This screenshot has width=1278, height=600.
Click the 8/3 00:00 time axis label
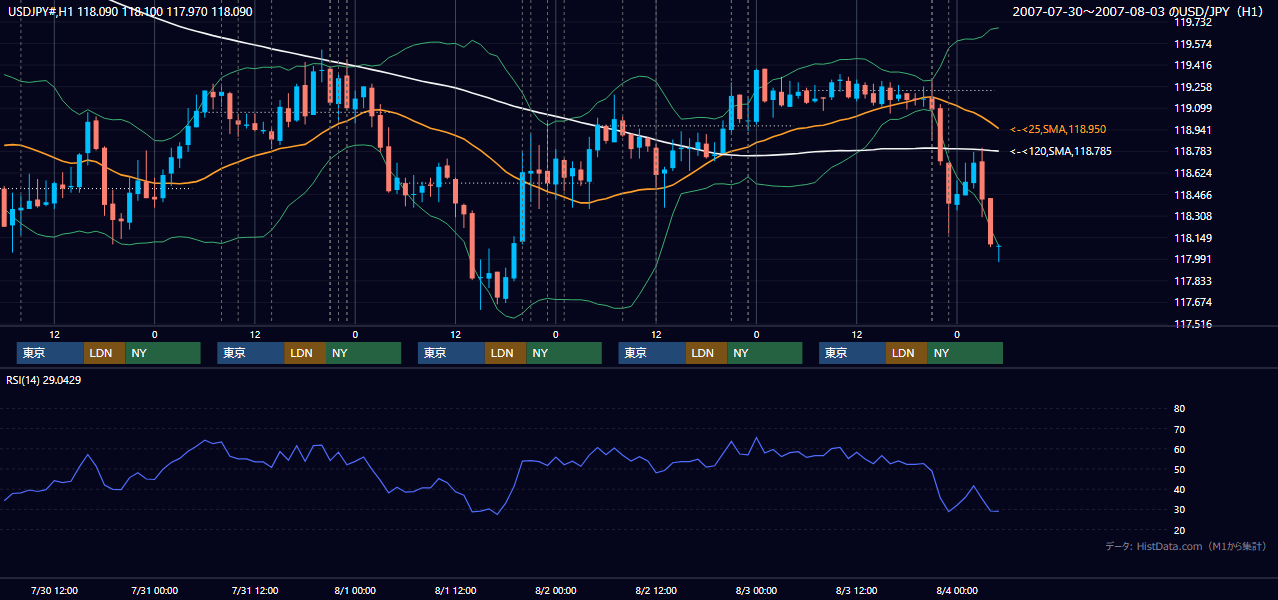(x=756, y=590)
